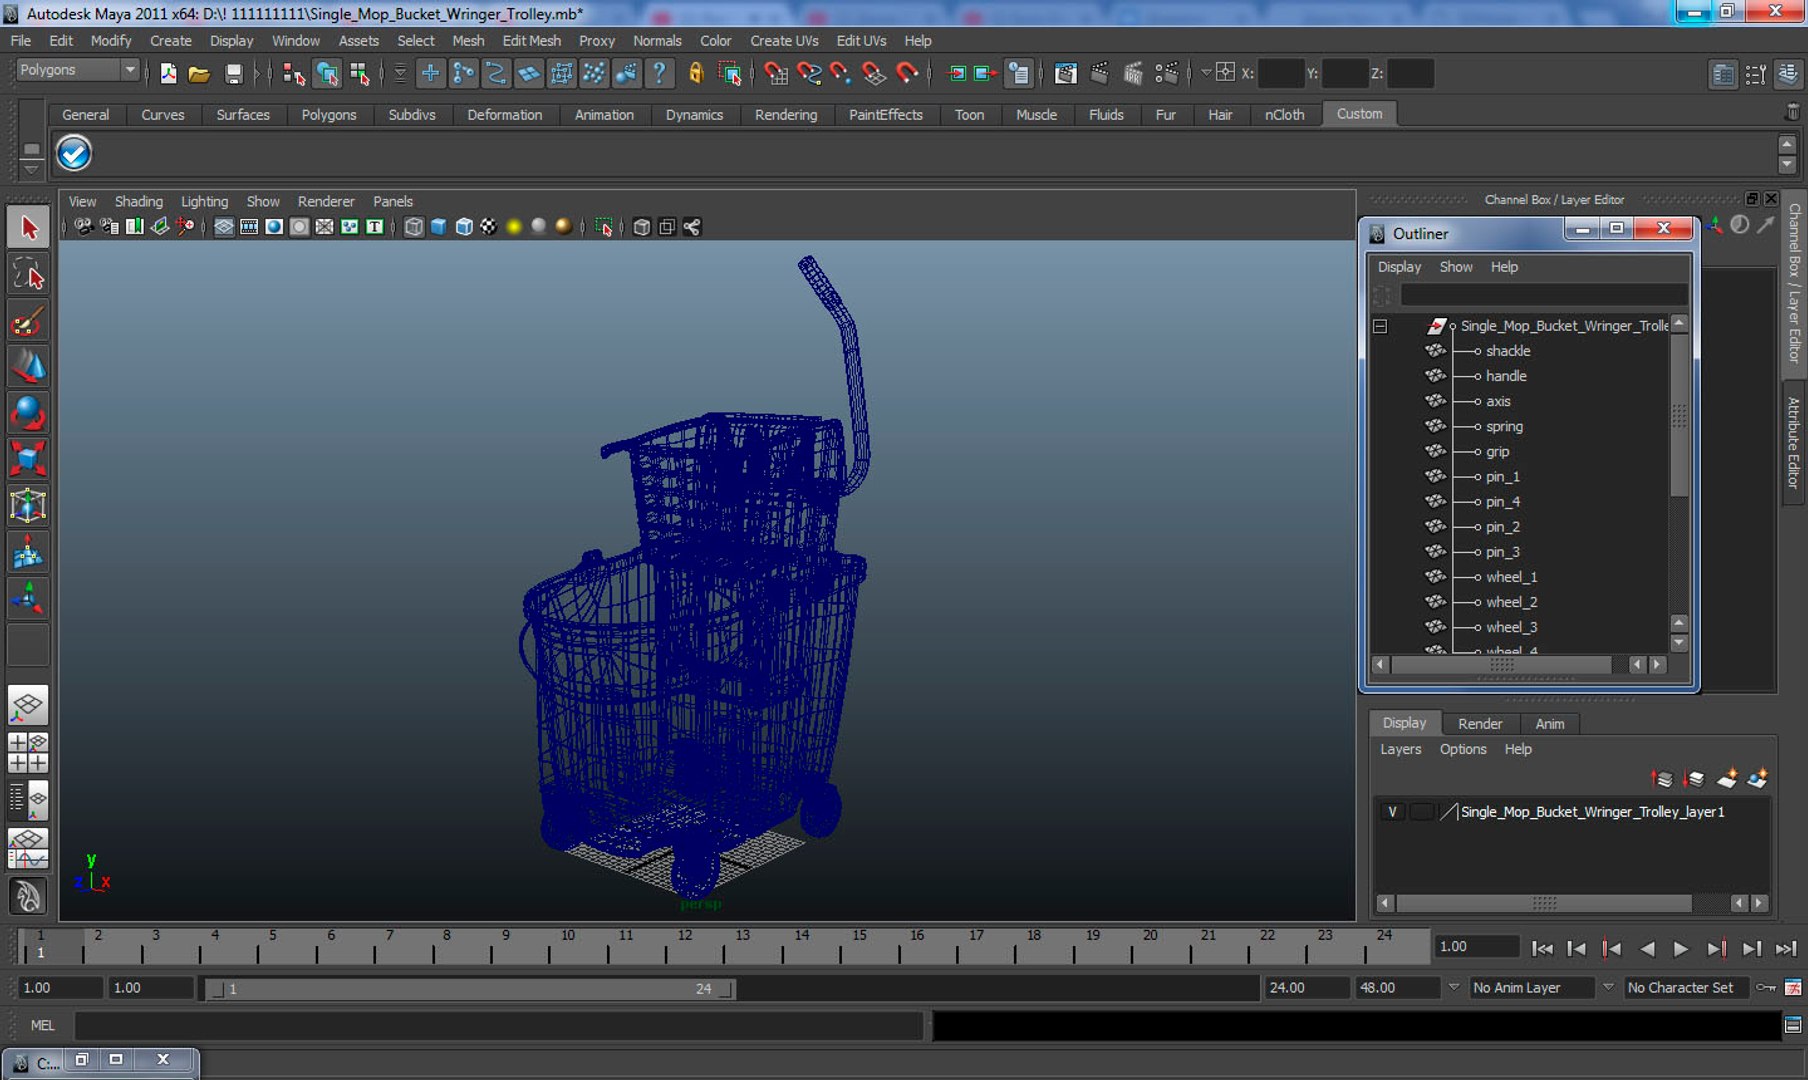Open the Outliner Display menu
Screen dimensions: 1808x1080
pos(1399,267)
